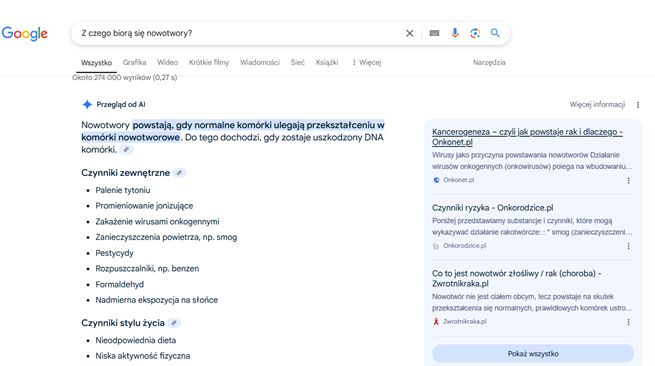Click list item 'Rozpuszczalniki, np. benzen'
This screenshot has height=366, width=655.
[147, 268]
